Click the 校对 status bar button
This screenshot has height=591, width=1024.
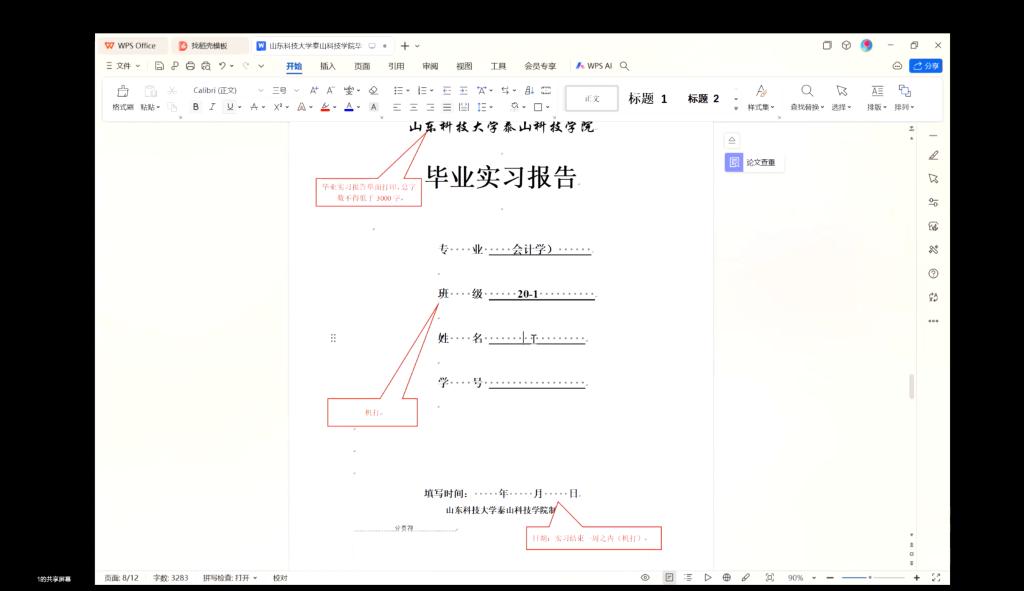tap(280, 578)
